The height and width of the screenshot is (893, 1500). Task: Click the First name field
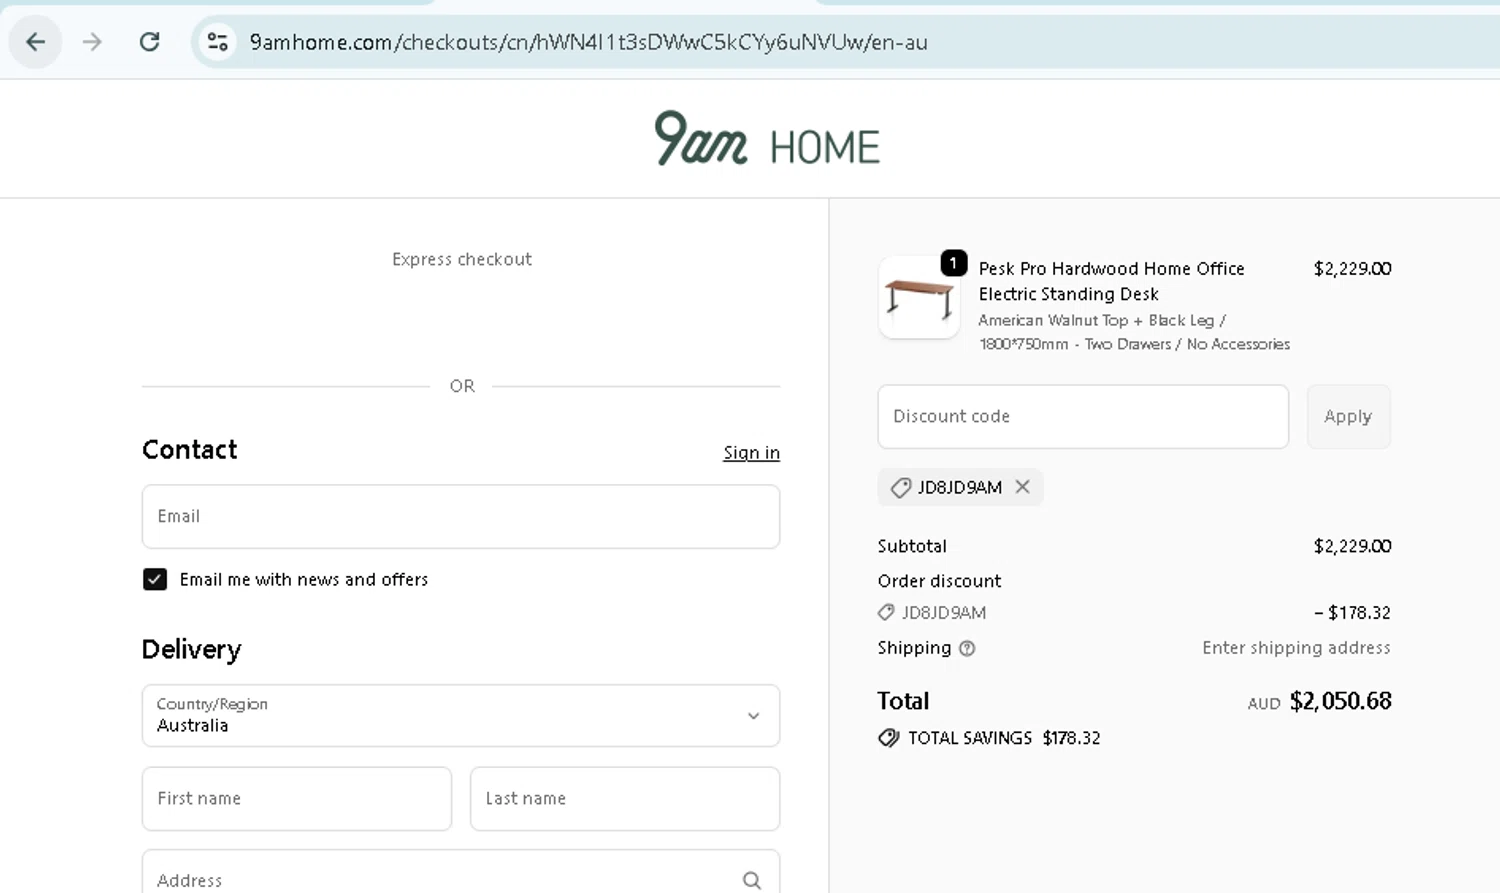[x=297, y=799]
